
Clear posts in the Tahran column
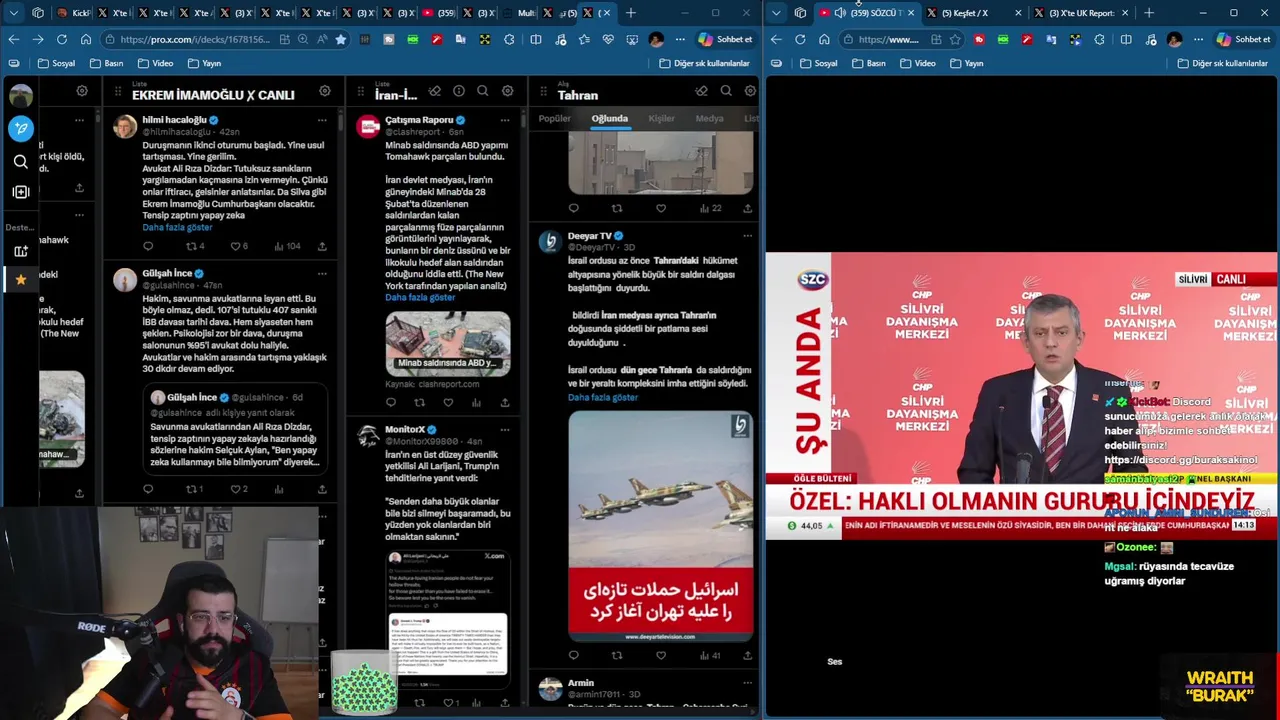(701, 91)
